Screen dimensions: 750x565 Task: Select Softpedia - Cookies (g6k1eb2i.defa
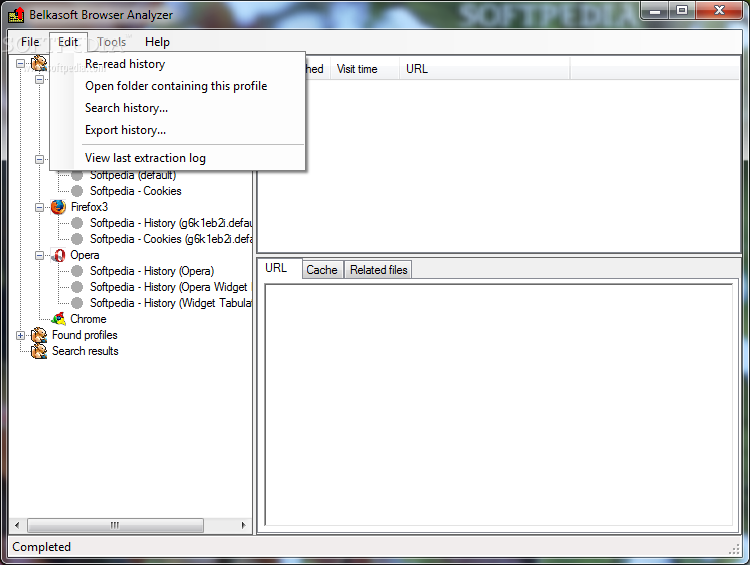click(171, 239)
